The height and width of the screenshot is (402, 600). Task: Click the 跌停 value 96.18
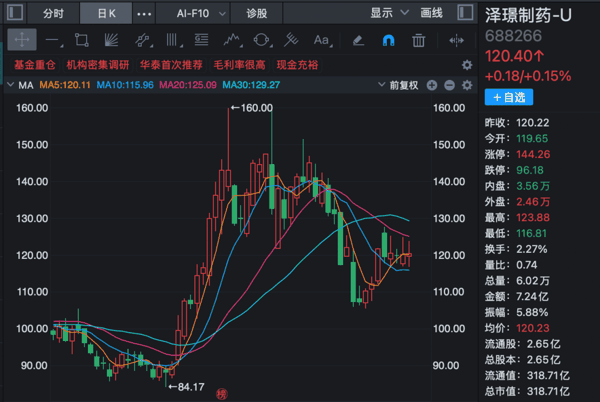pos(530,170)
